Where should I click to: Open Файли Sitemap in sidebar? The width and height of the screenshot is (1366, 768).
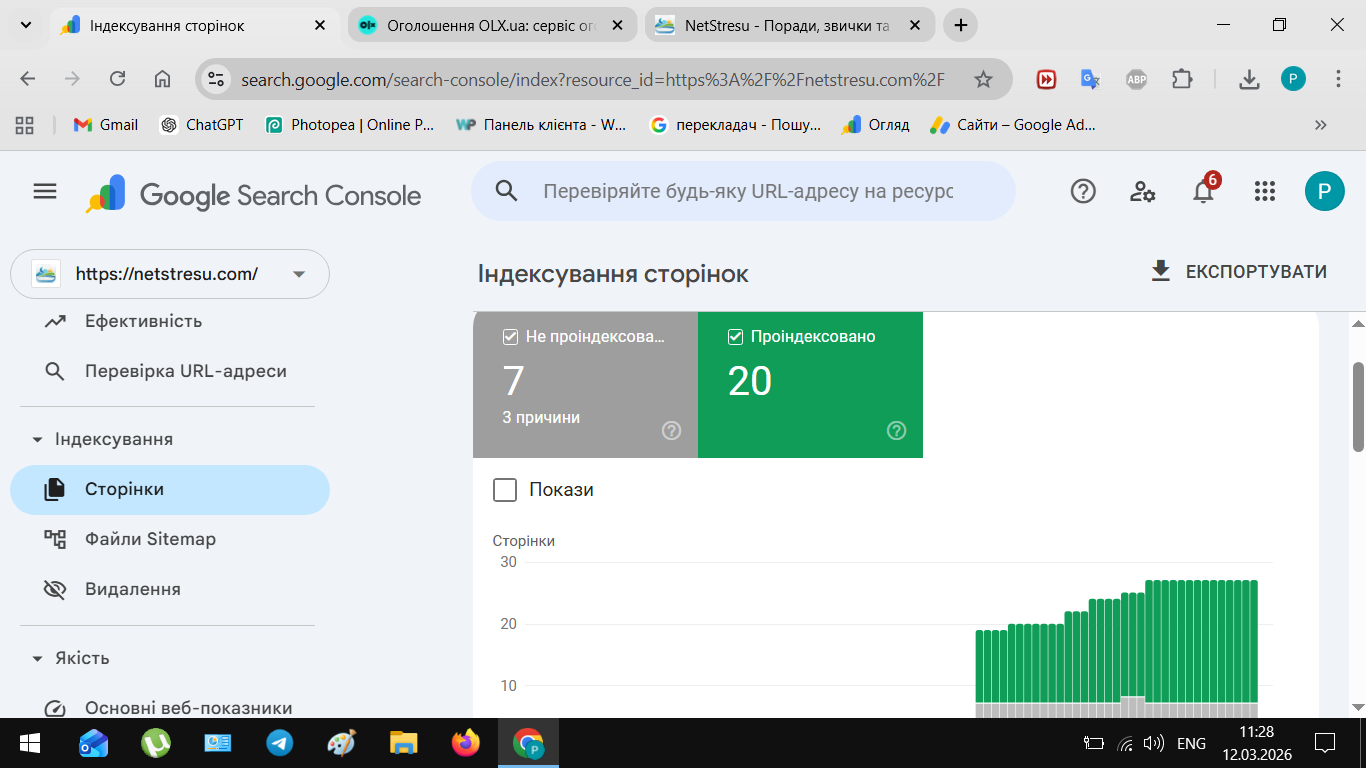tap(150, 539)
